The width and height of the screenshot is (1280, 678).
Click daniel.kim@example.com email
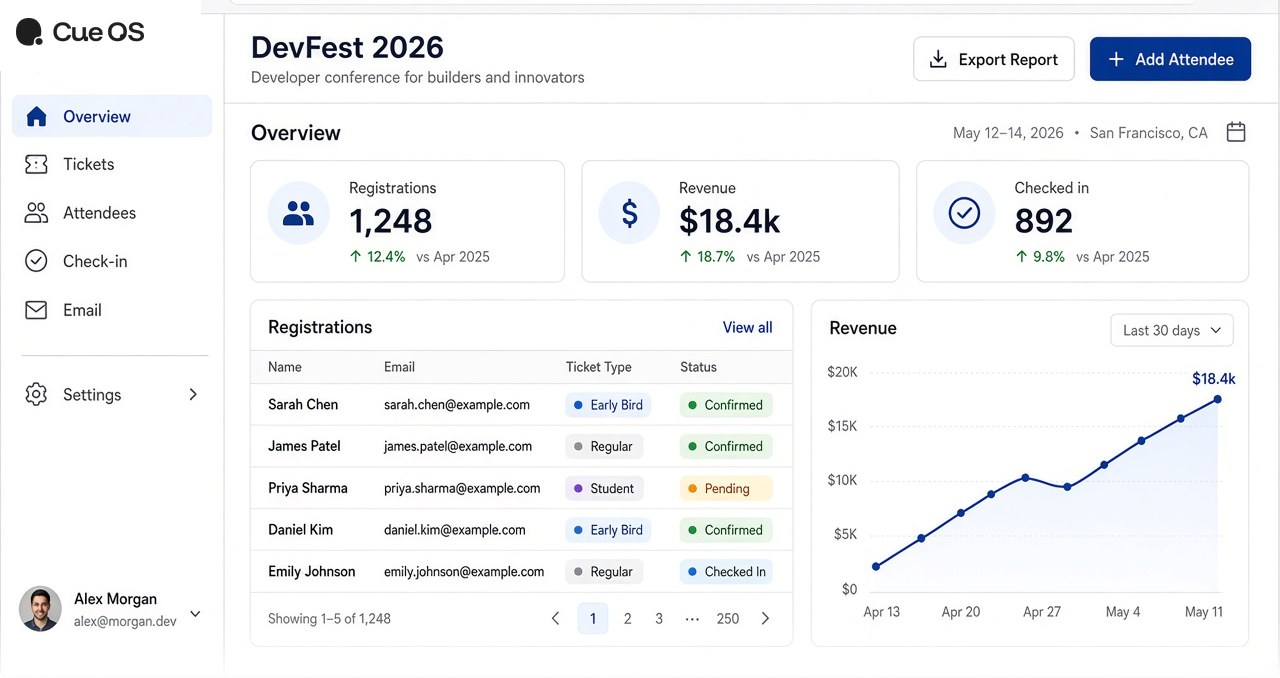(x=455, y=530)
